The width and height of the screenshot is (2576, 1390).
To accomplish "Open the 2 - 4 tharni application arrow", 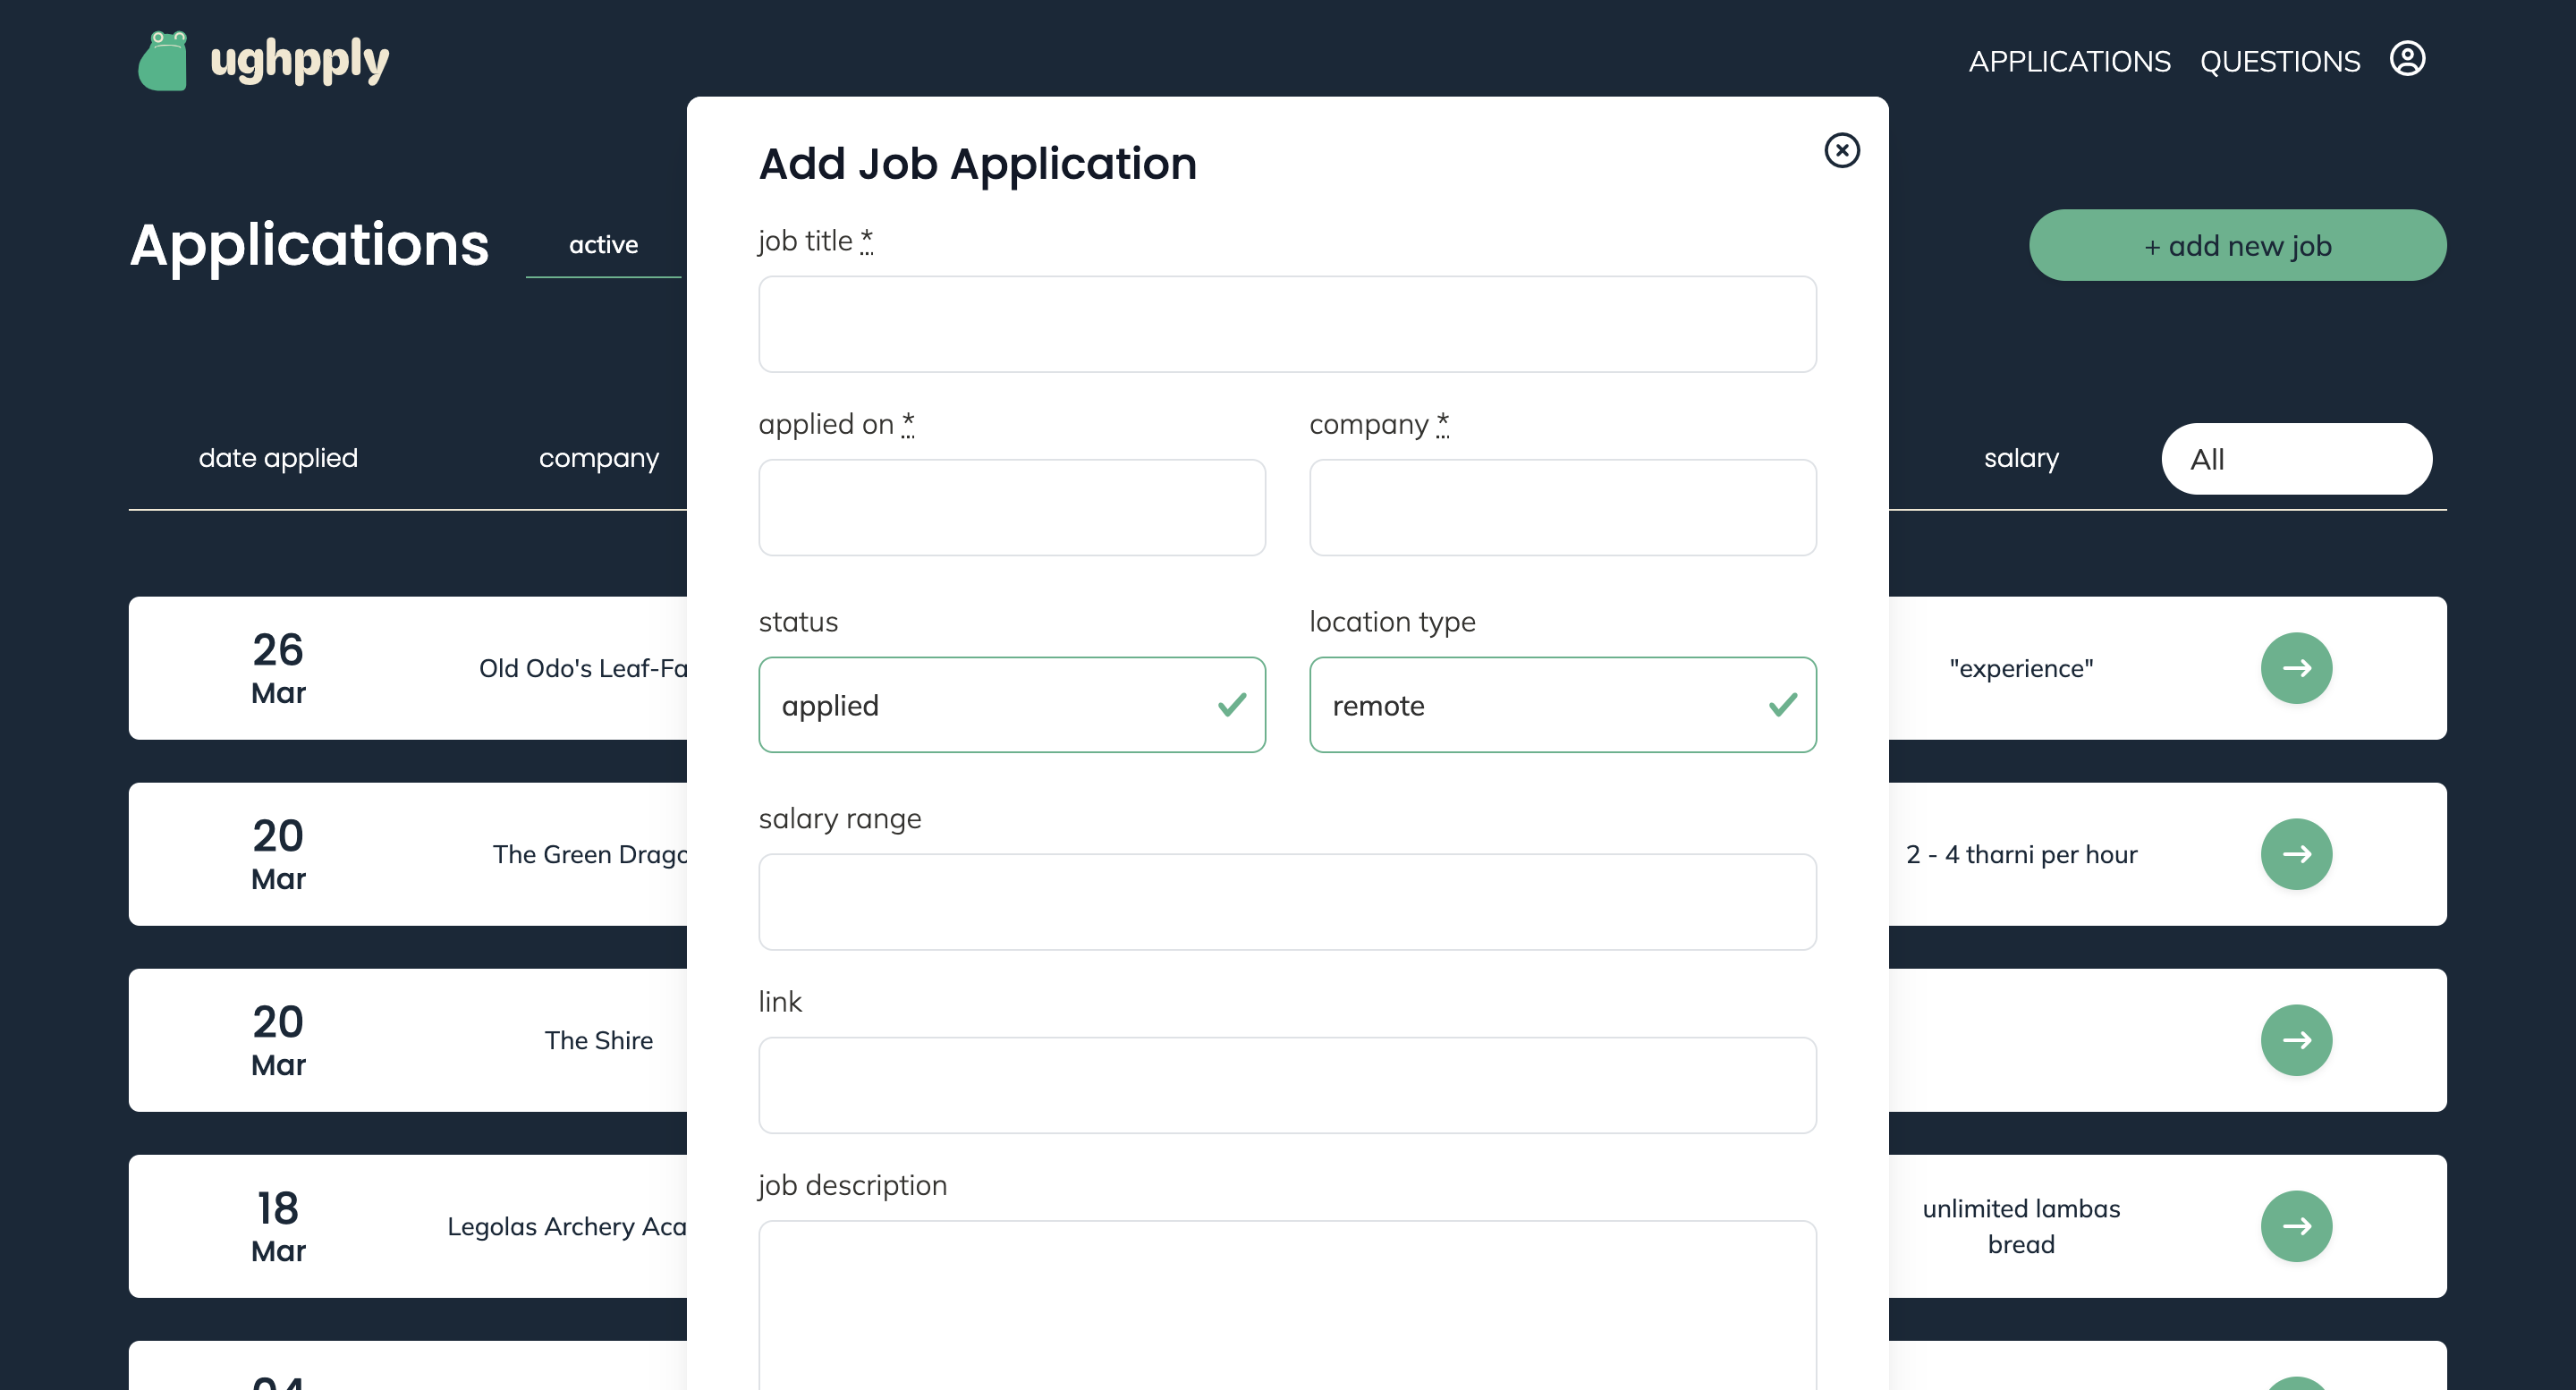I will [2296, 854].
